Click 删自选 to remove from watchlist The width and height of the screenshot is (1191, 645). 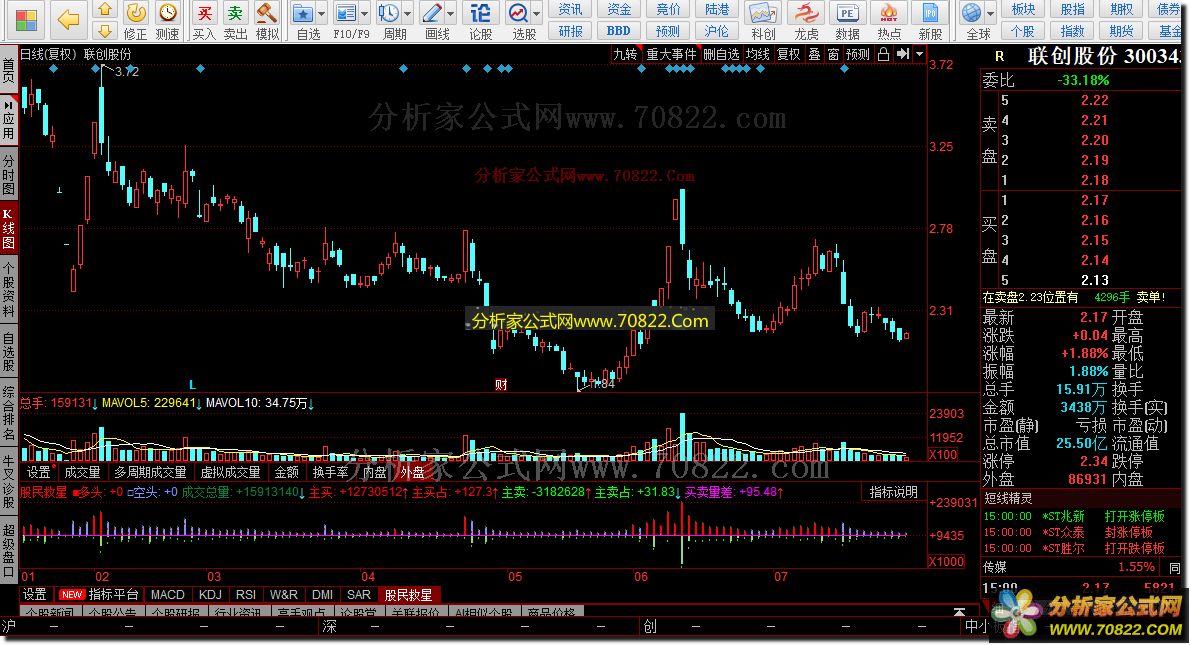[721, 54]
